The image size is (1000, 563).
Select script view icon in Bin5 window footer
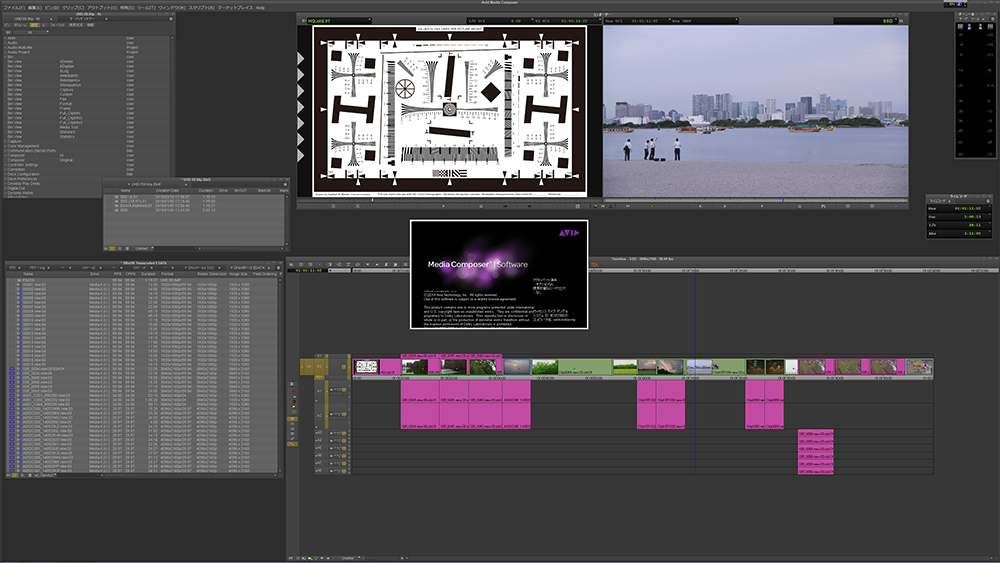coord(127,248)
